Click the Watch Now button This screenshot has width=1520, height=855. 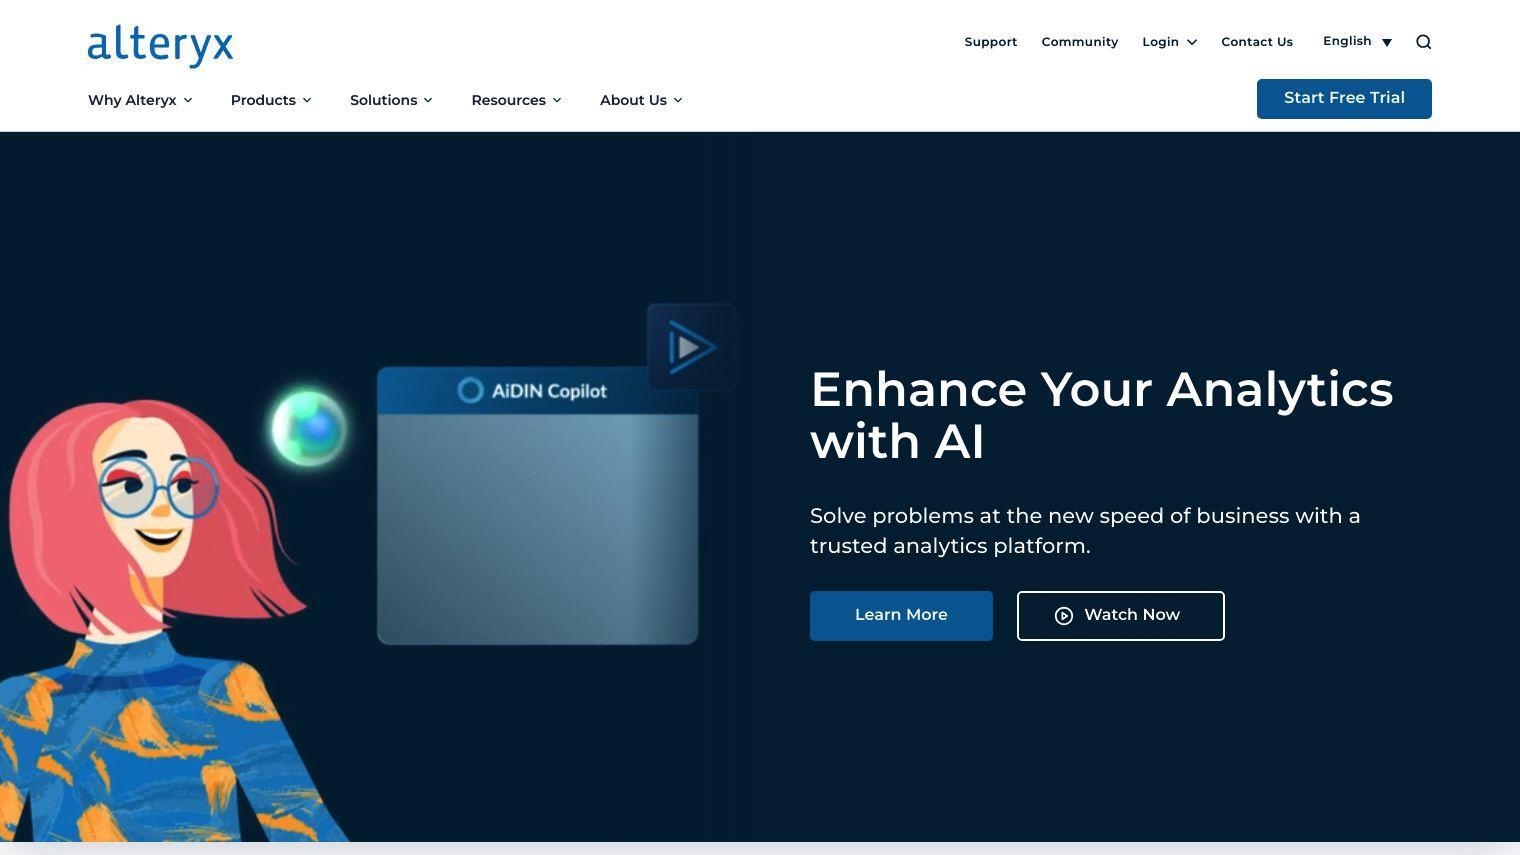pos(1120,616)
